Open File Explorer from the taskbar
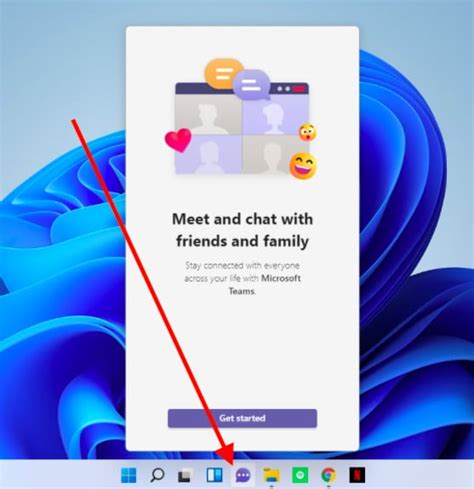Viewport: 474px width, 489px height. click(272, 475)
